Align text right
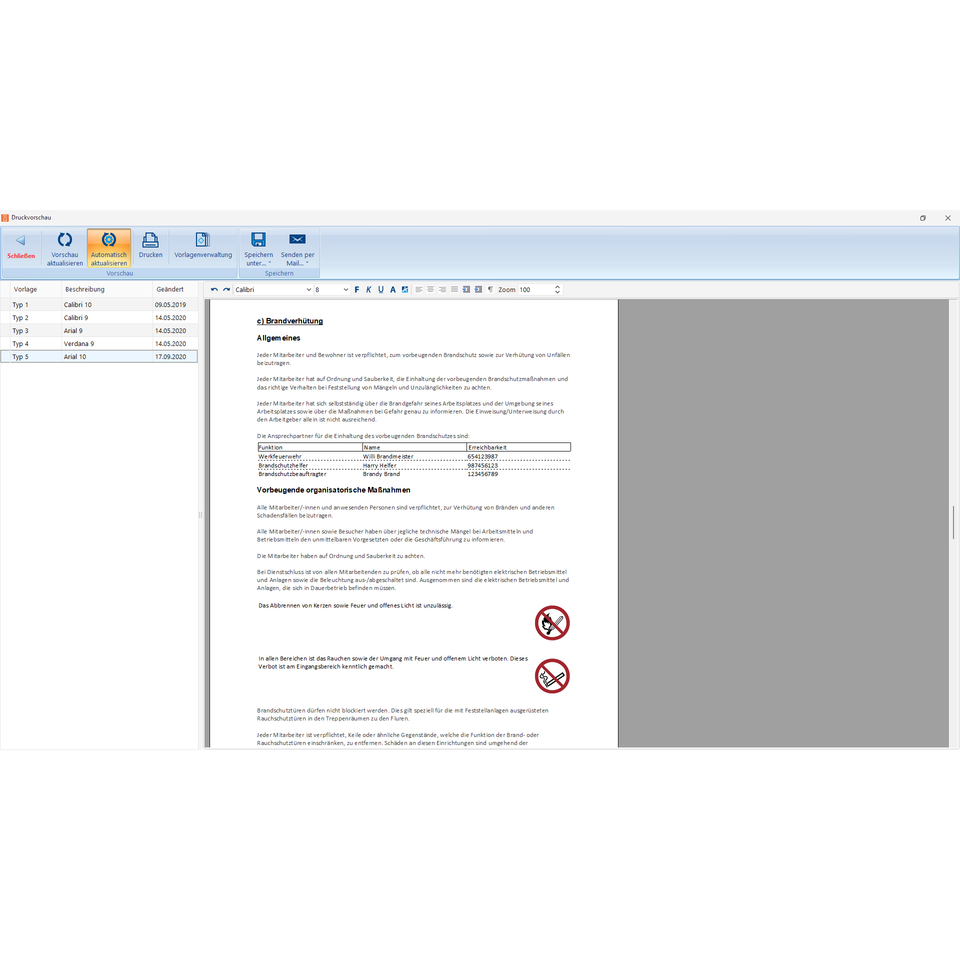The width and height of the screenshot is (960, 960). [x=442, y=290]
